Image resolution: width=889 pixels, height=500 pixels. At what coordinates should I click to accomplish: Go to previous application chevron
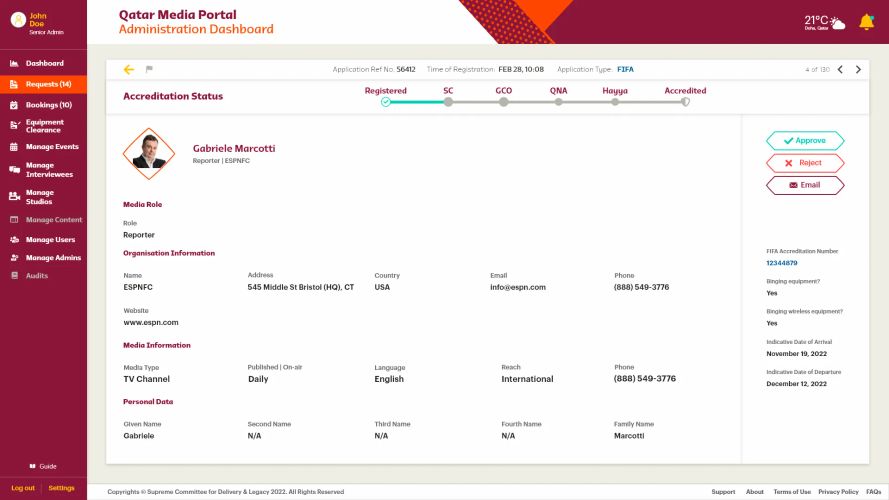840,69
